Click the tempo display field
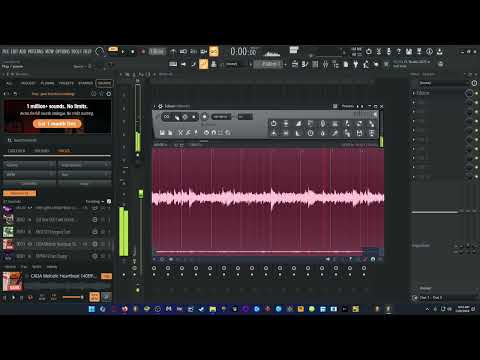 (156, 52)
